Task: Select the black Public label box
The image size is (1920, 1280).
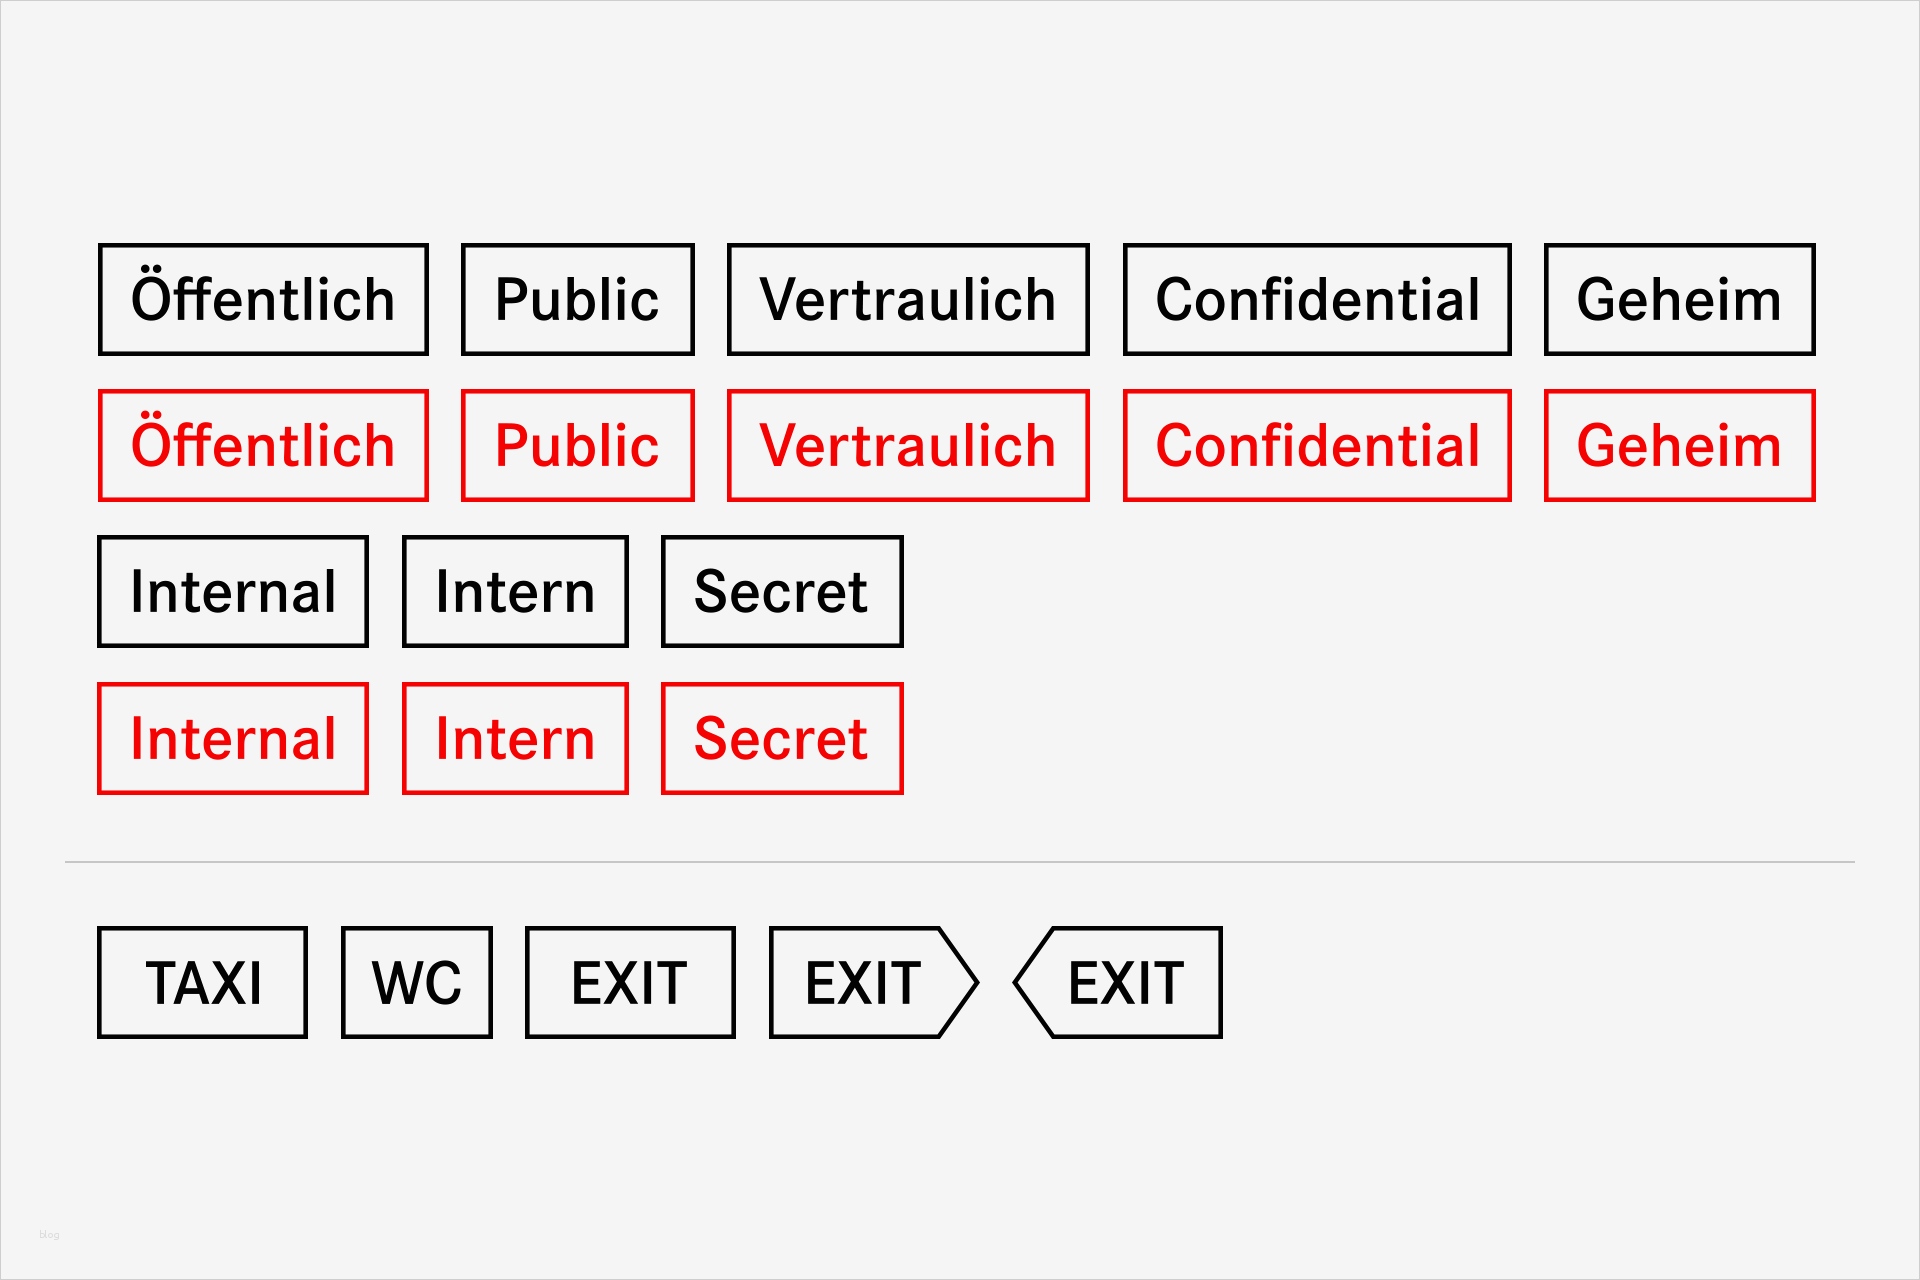Action: coord(577,299)
